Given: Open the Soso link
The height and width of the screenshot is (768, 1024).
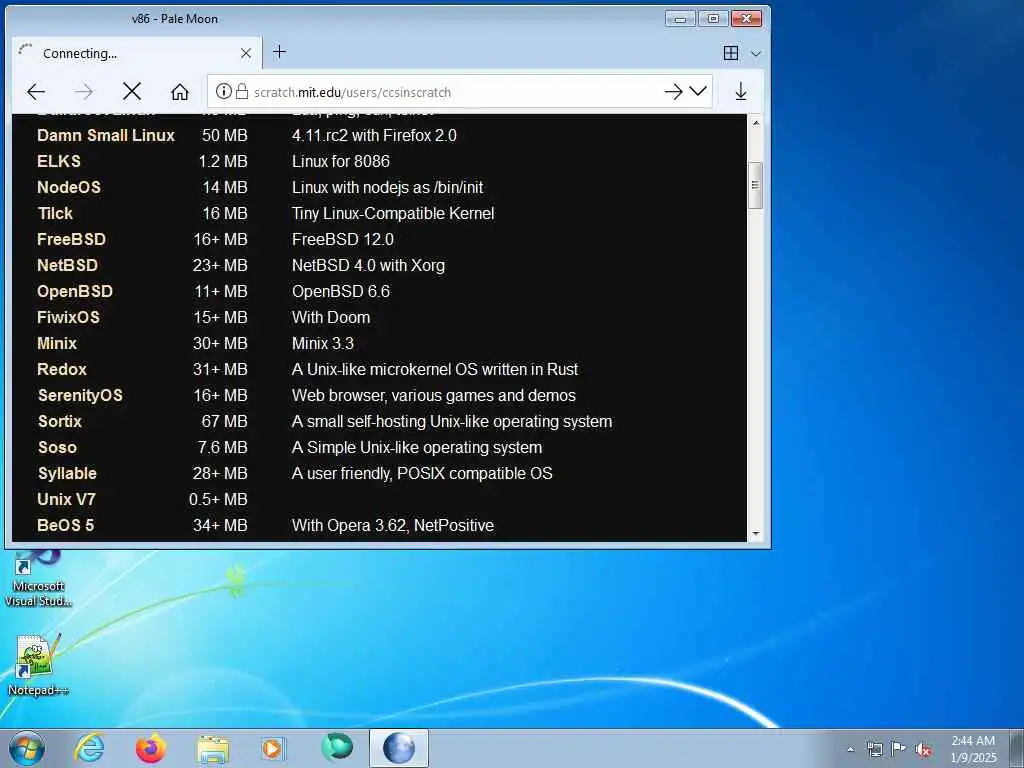Looking at the screenshot, I should tap(57, 448).
